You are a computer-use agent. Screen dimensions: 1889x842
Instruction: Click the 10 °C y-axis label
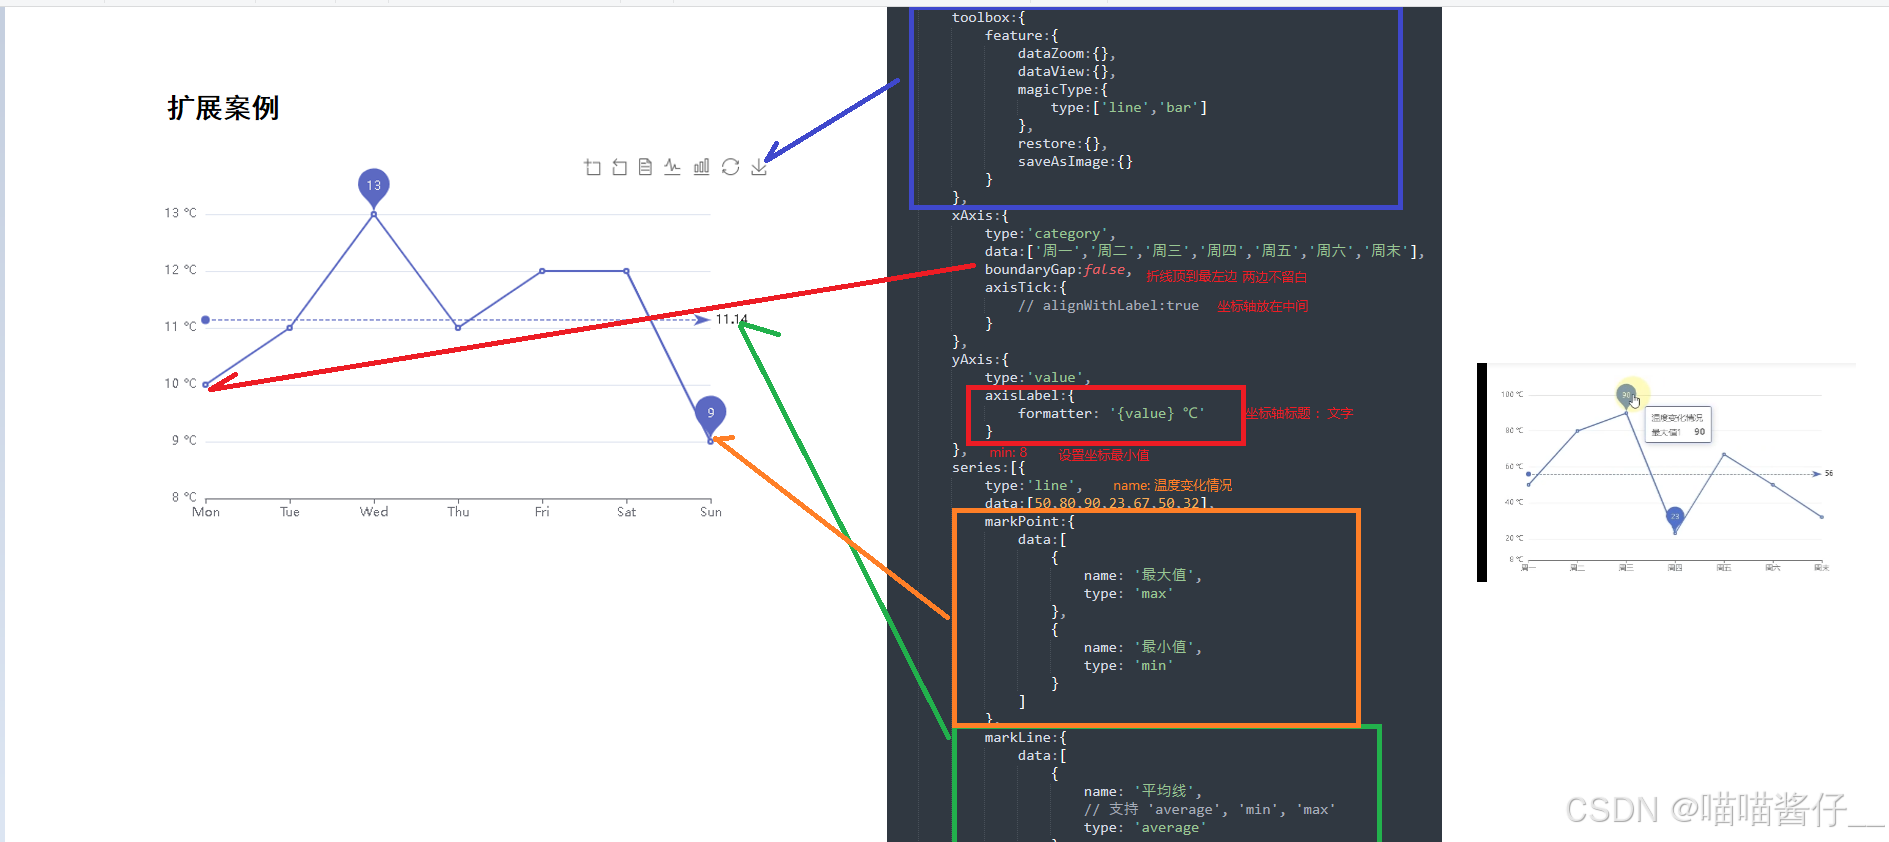click(x=181, y=383)
